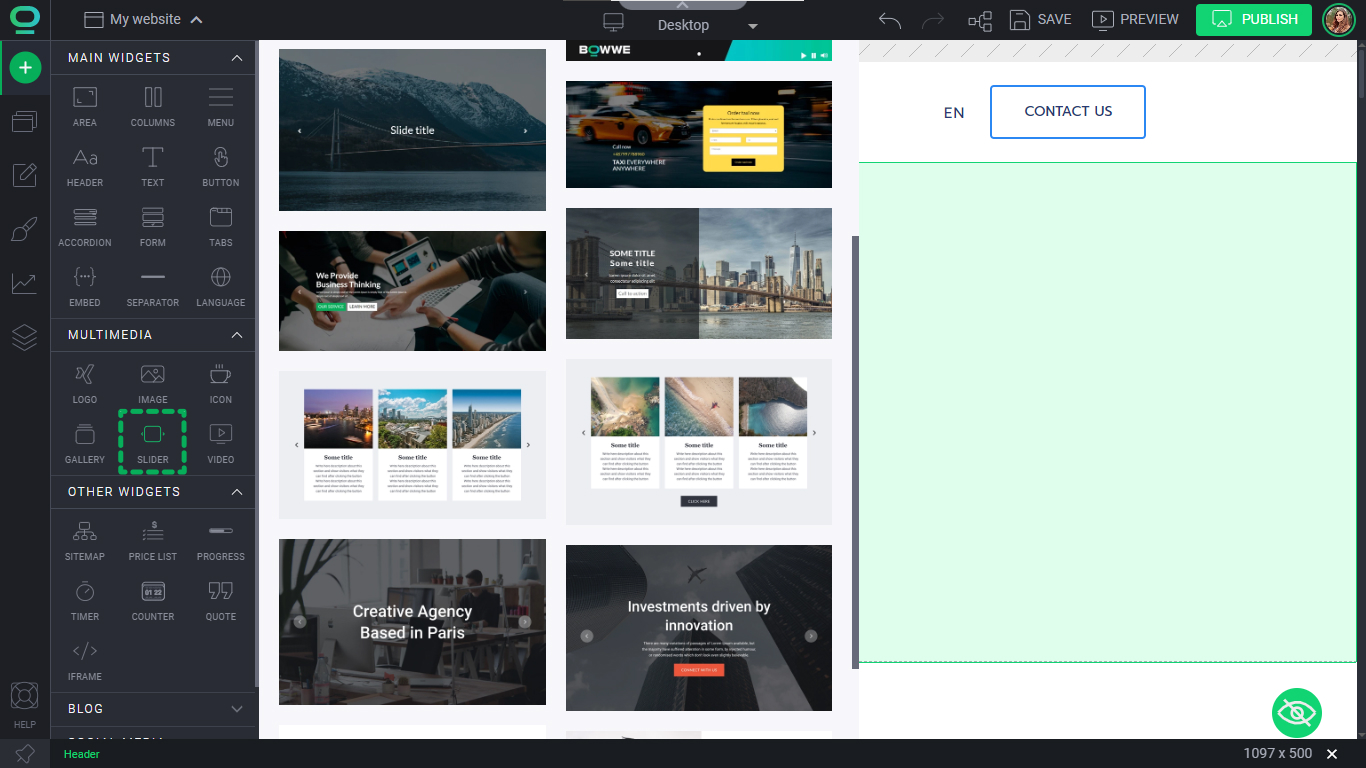Select the Image widget
The height and width of the screenshot is (768, 1366).
click(153, 384)
